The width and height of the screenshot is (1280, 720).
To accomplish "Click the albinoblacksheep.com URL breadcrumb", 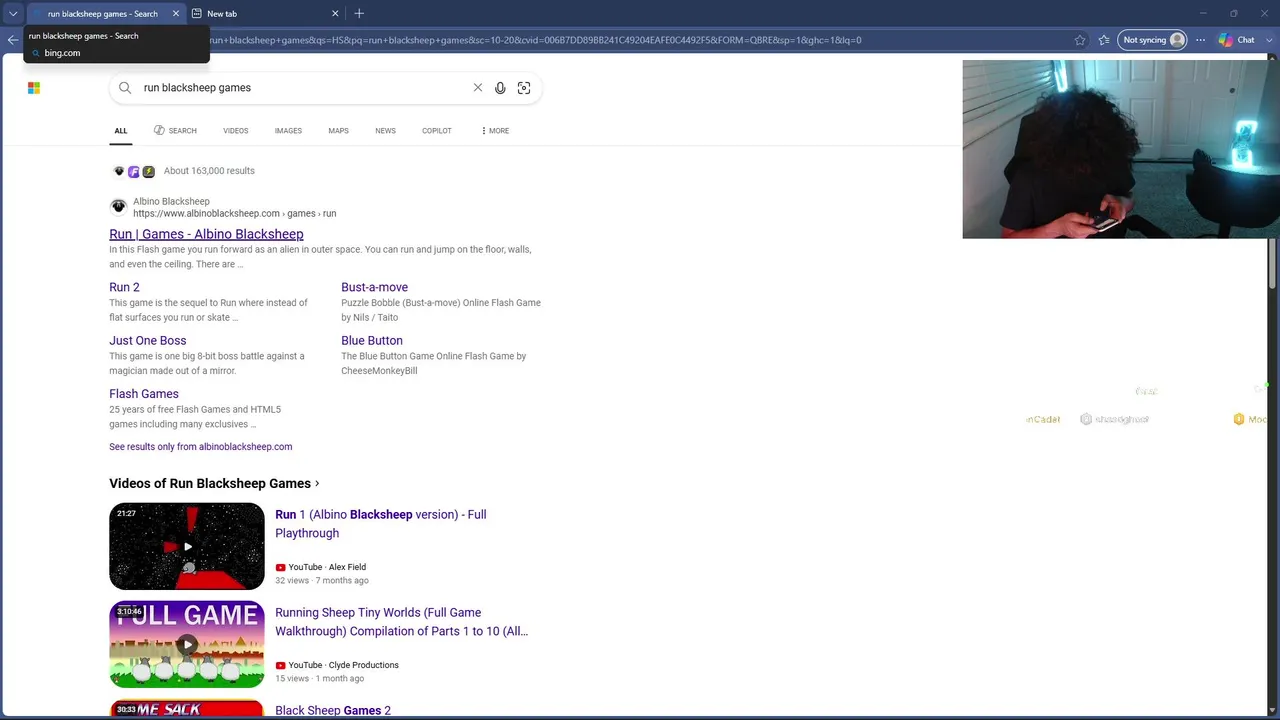I will click(234, 213).
